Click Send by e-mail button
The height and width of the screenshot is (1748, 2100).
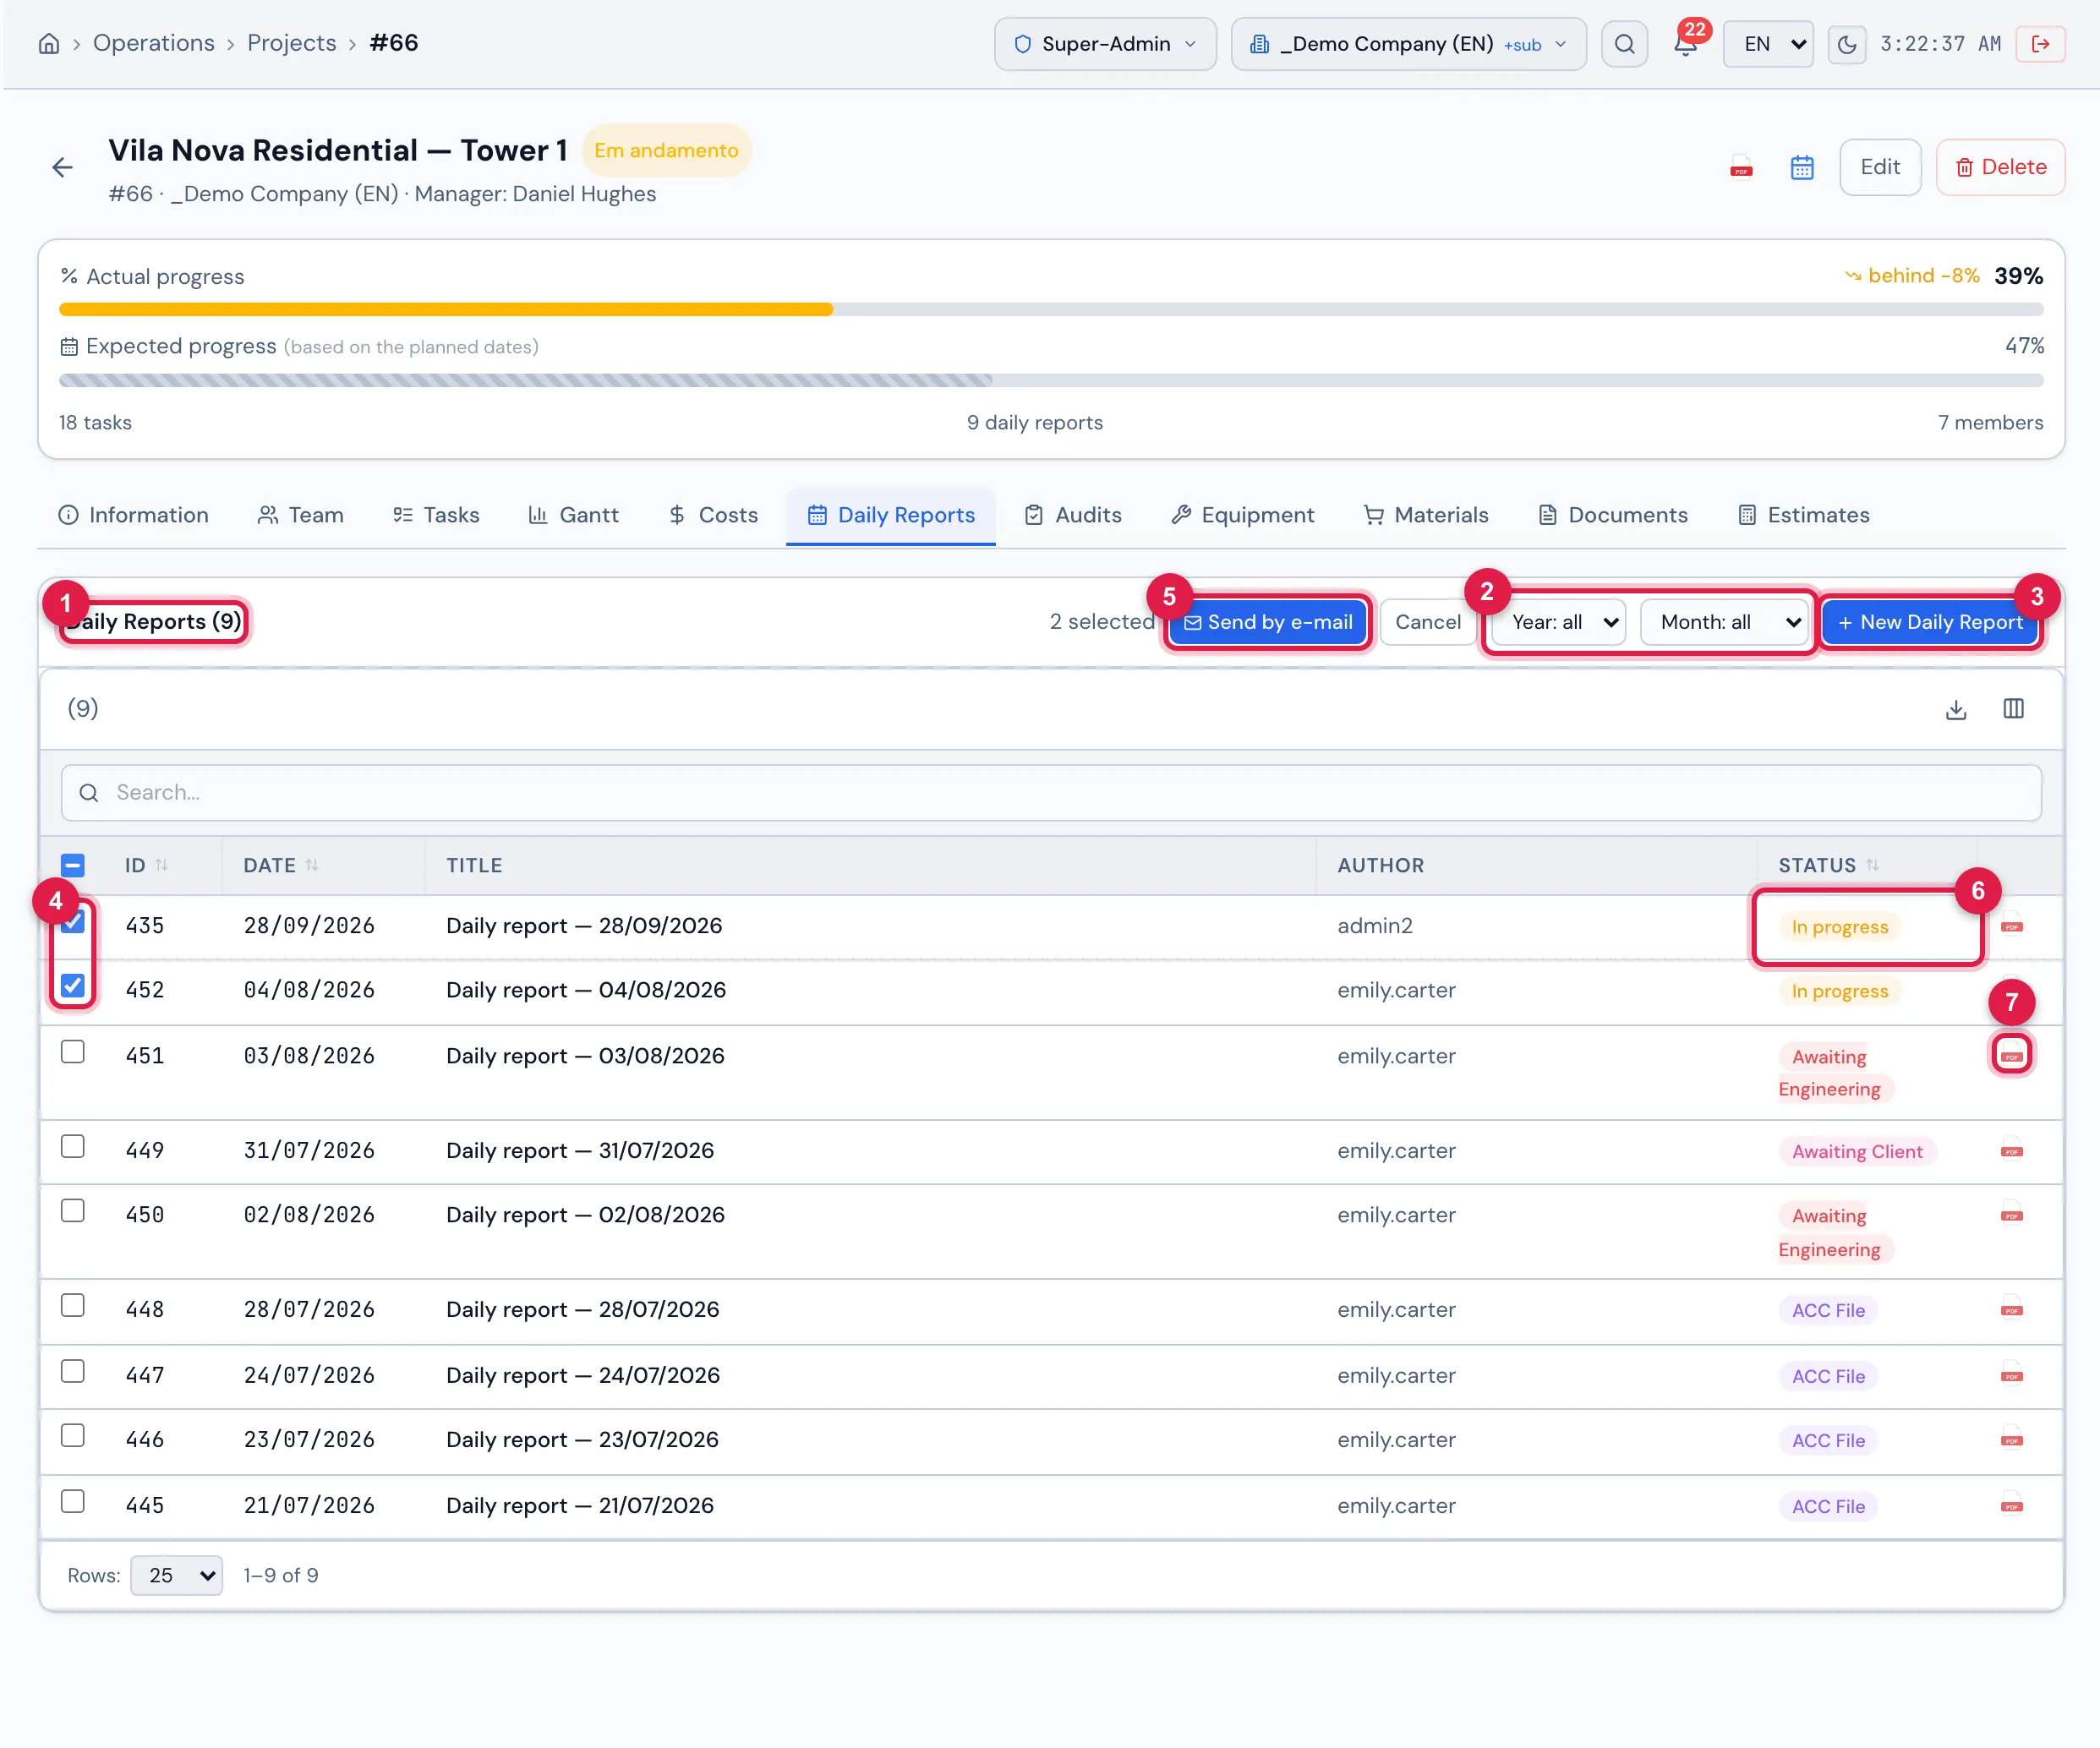1267,622
